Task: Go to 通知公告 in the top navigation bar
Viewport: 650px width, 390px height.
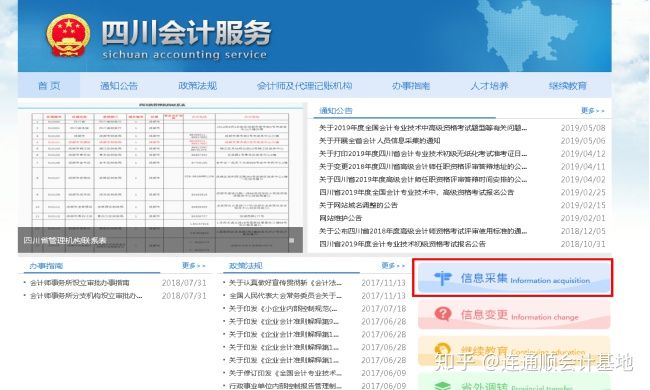Action: pyautogui.click(x=119, y=86)
